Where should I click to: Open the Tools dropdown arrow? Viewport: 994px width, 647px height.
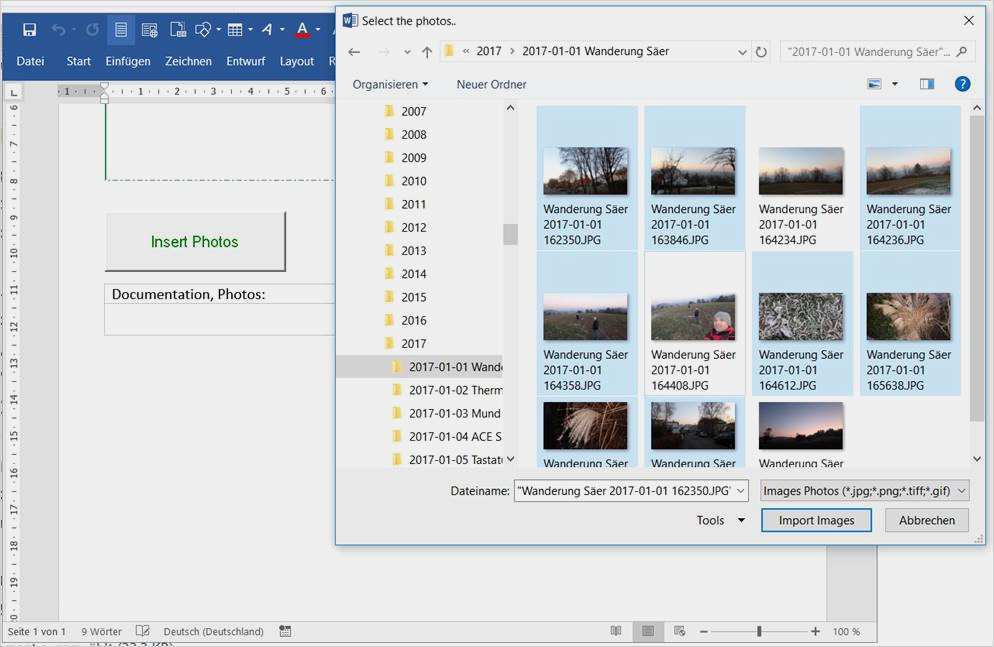(740, 520)
